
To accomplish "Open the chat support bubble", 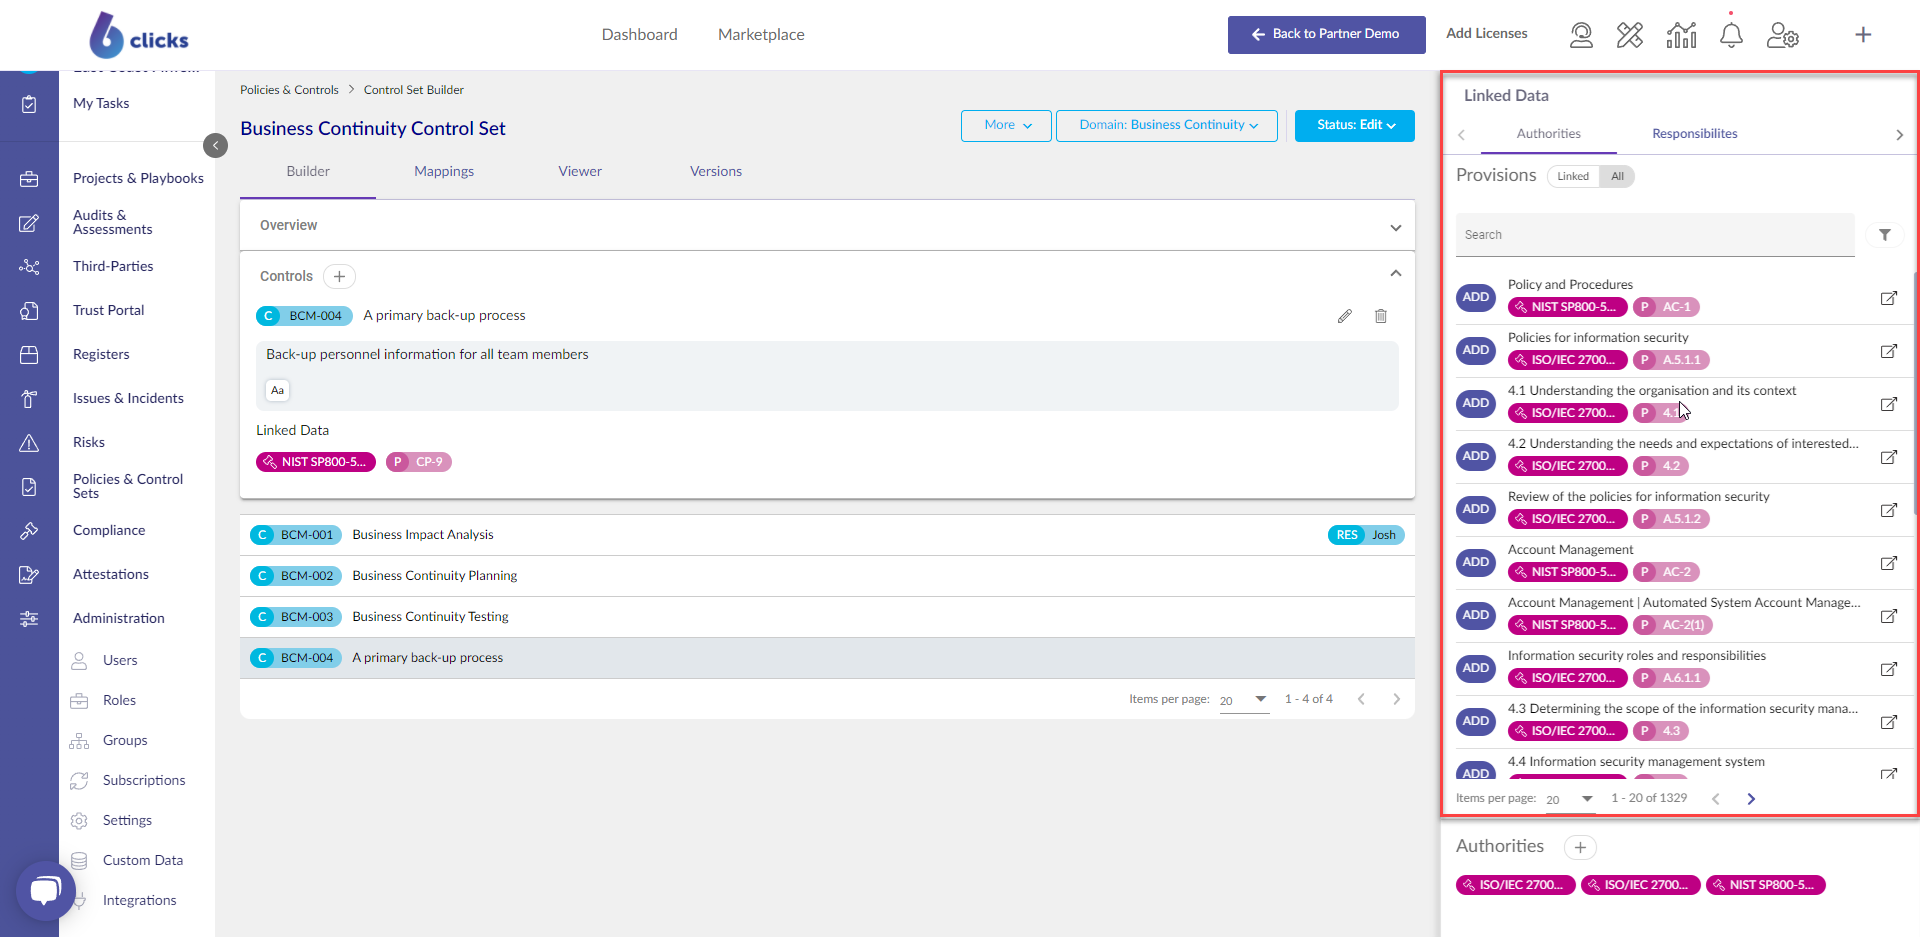I will pos(45,890).
